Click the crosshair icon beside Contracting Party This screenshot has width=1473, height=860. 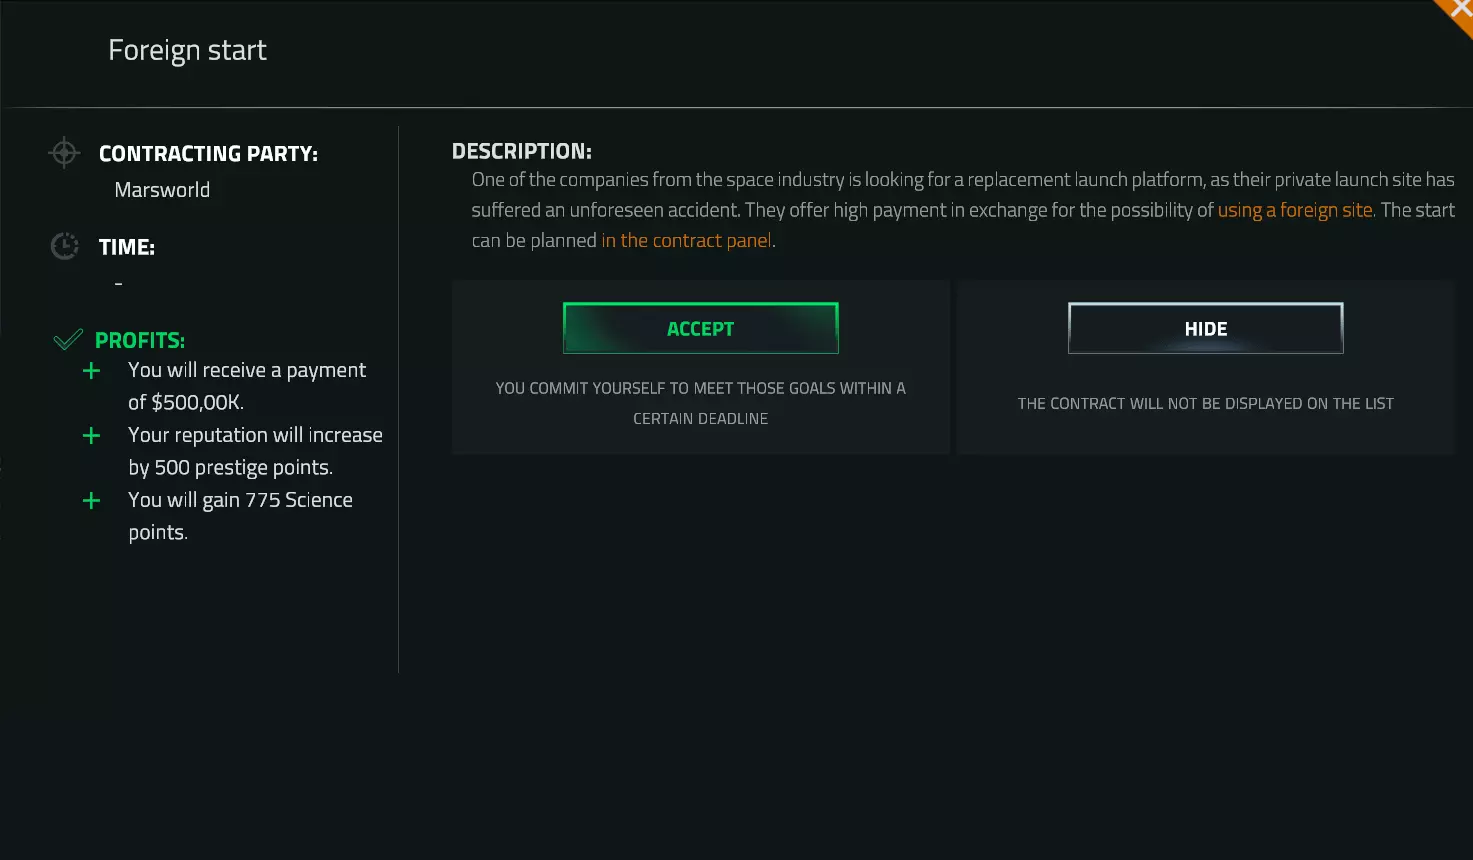pyautogui.click(x=64, y=153)
